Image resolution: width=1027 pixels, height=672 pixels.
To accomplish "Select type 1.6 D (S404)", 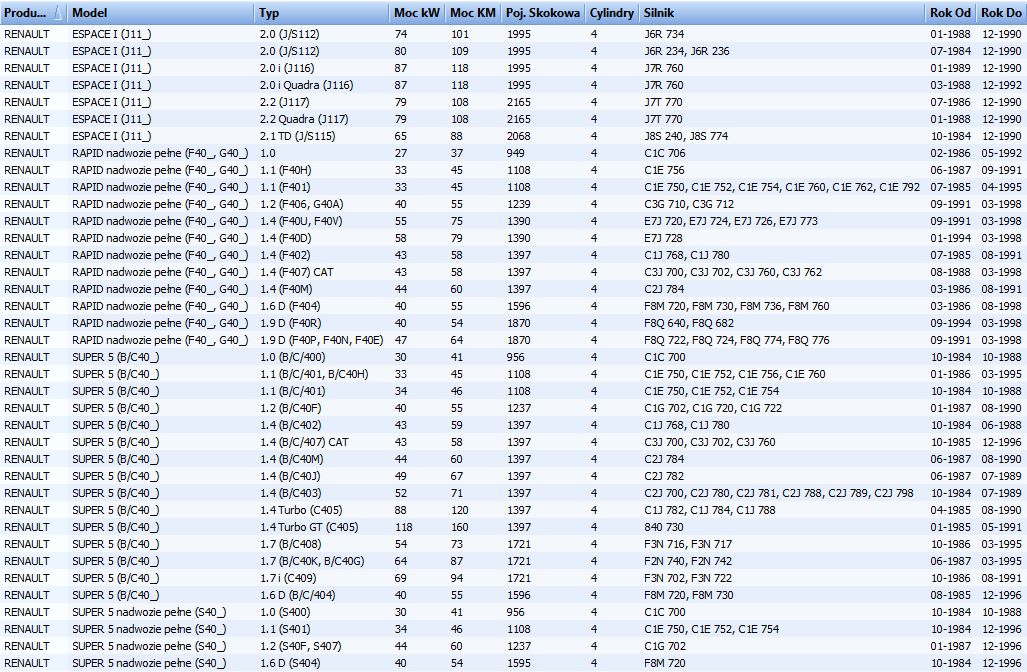I will [x=289, y=664].
